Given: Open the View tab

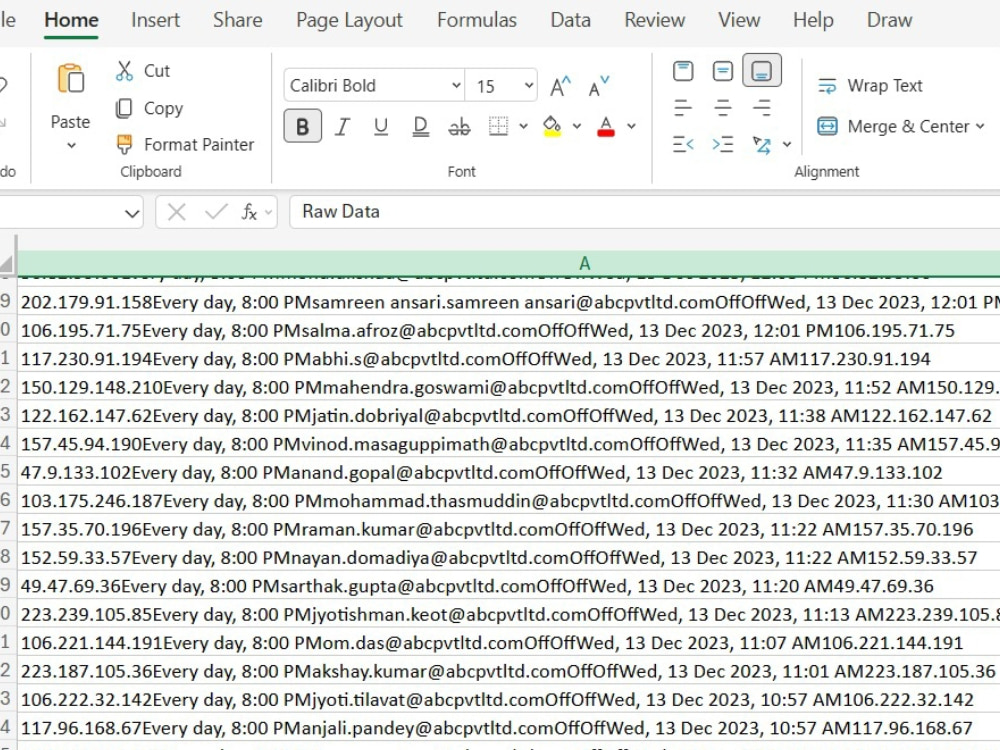Looking at the screenshot, I should click(739, 20).
